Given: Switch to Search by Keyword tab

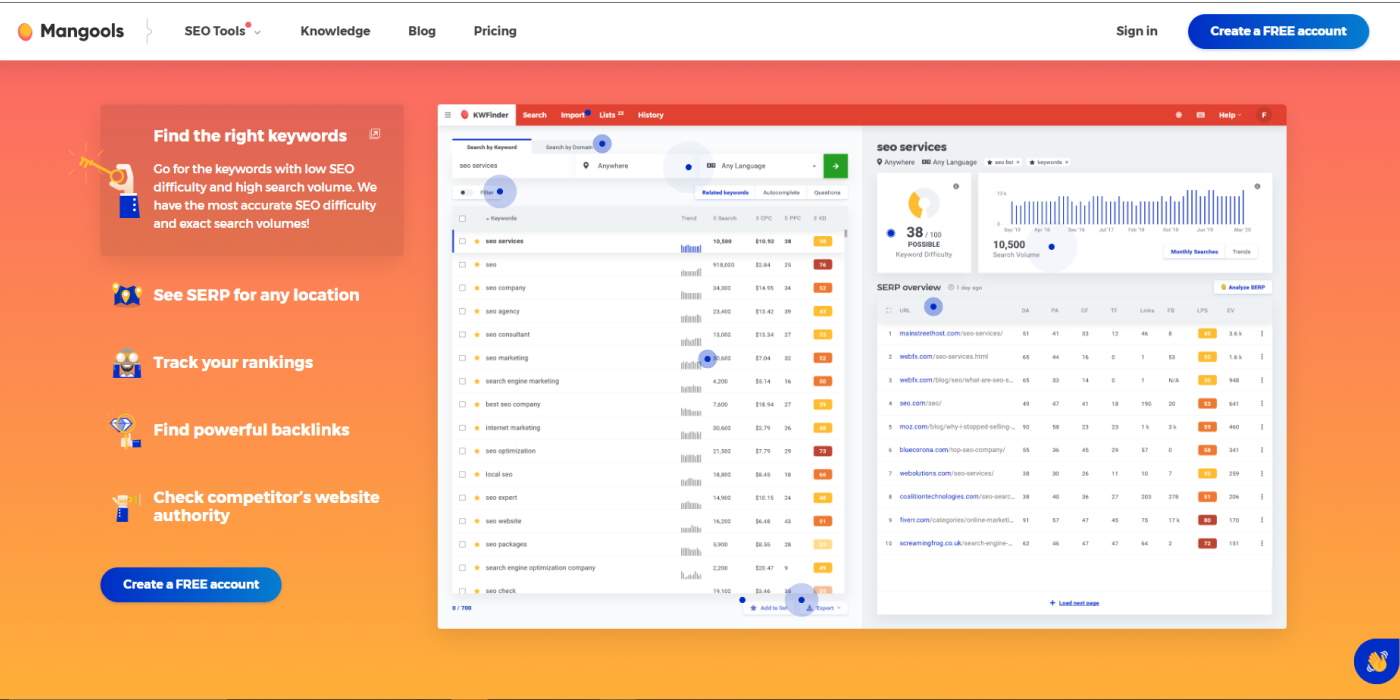Looking at the screenshot, I should pyautogui.click(x=492, y=147).
